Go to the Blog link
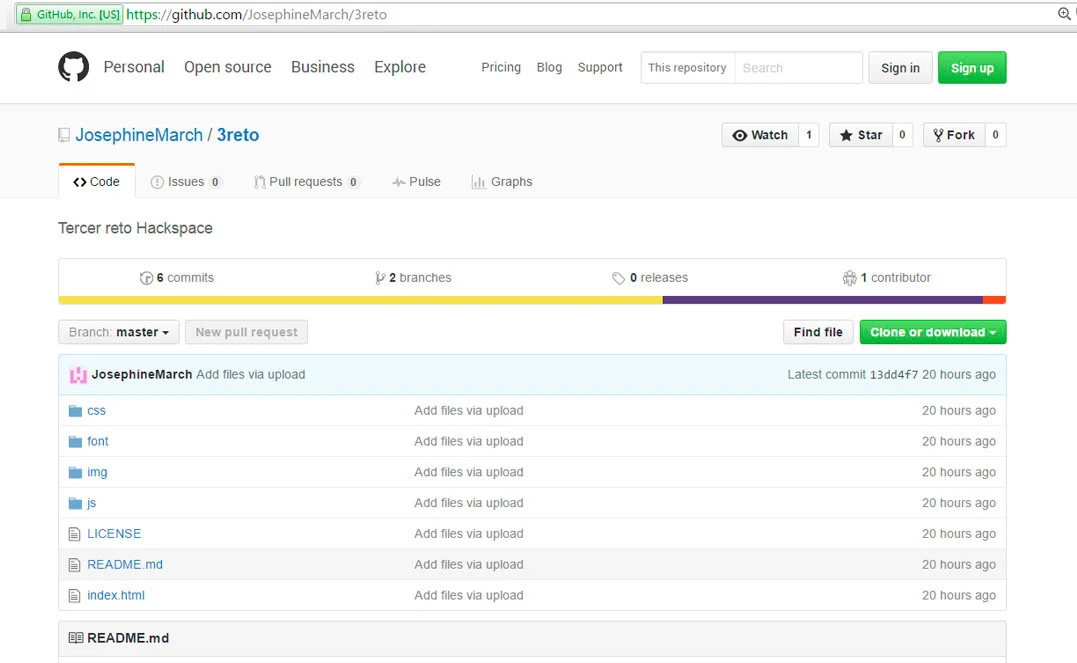1077x663 pixels. pos(549,67)
